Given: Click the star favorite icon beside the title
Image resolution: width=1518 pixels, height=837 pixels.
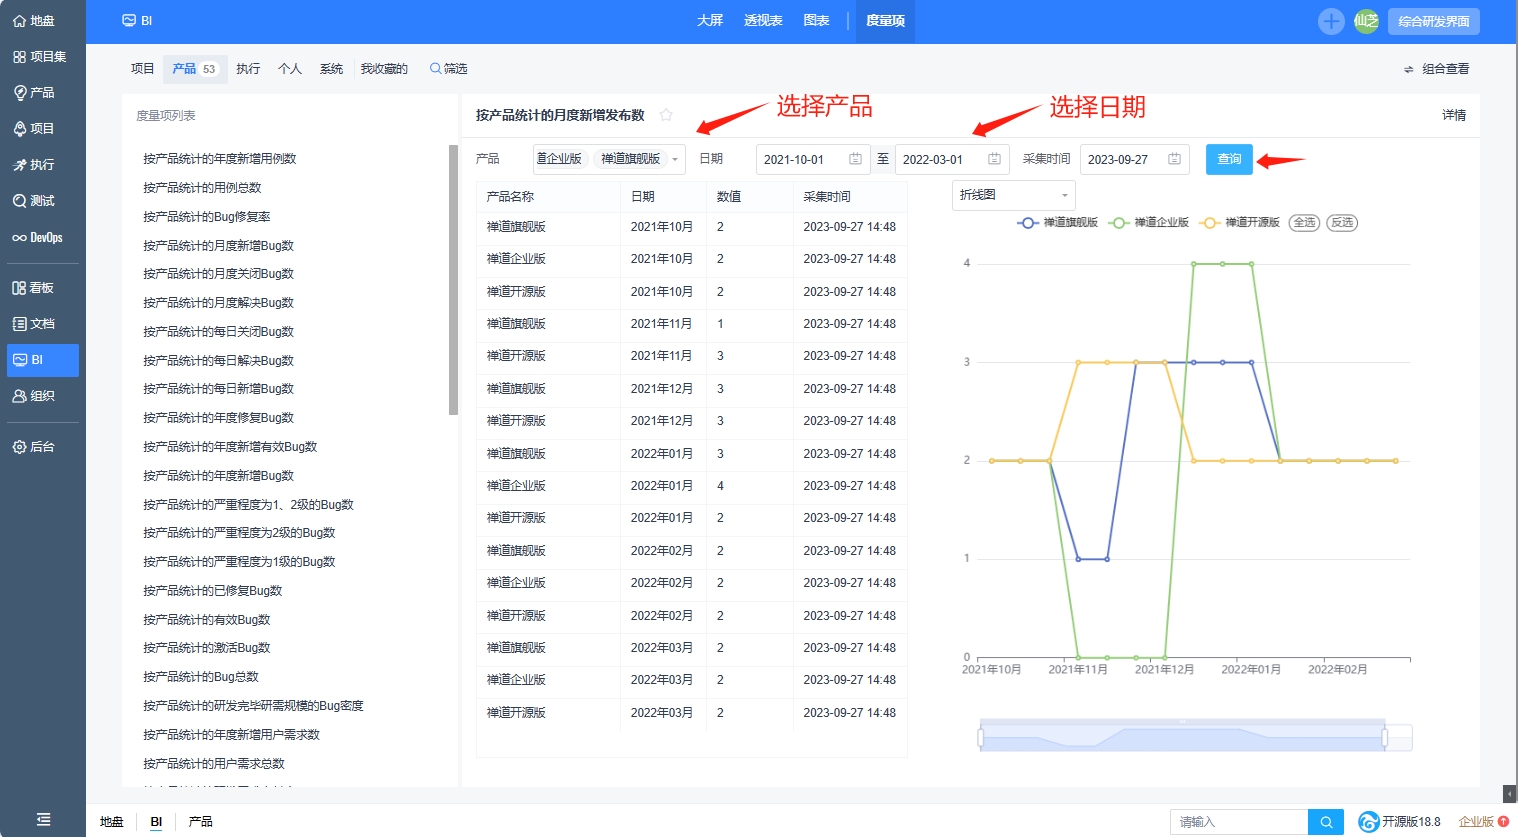Looking at the screenshot, I should coord(666,115).
